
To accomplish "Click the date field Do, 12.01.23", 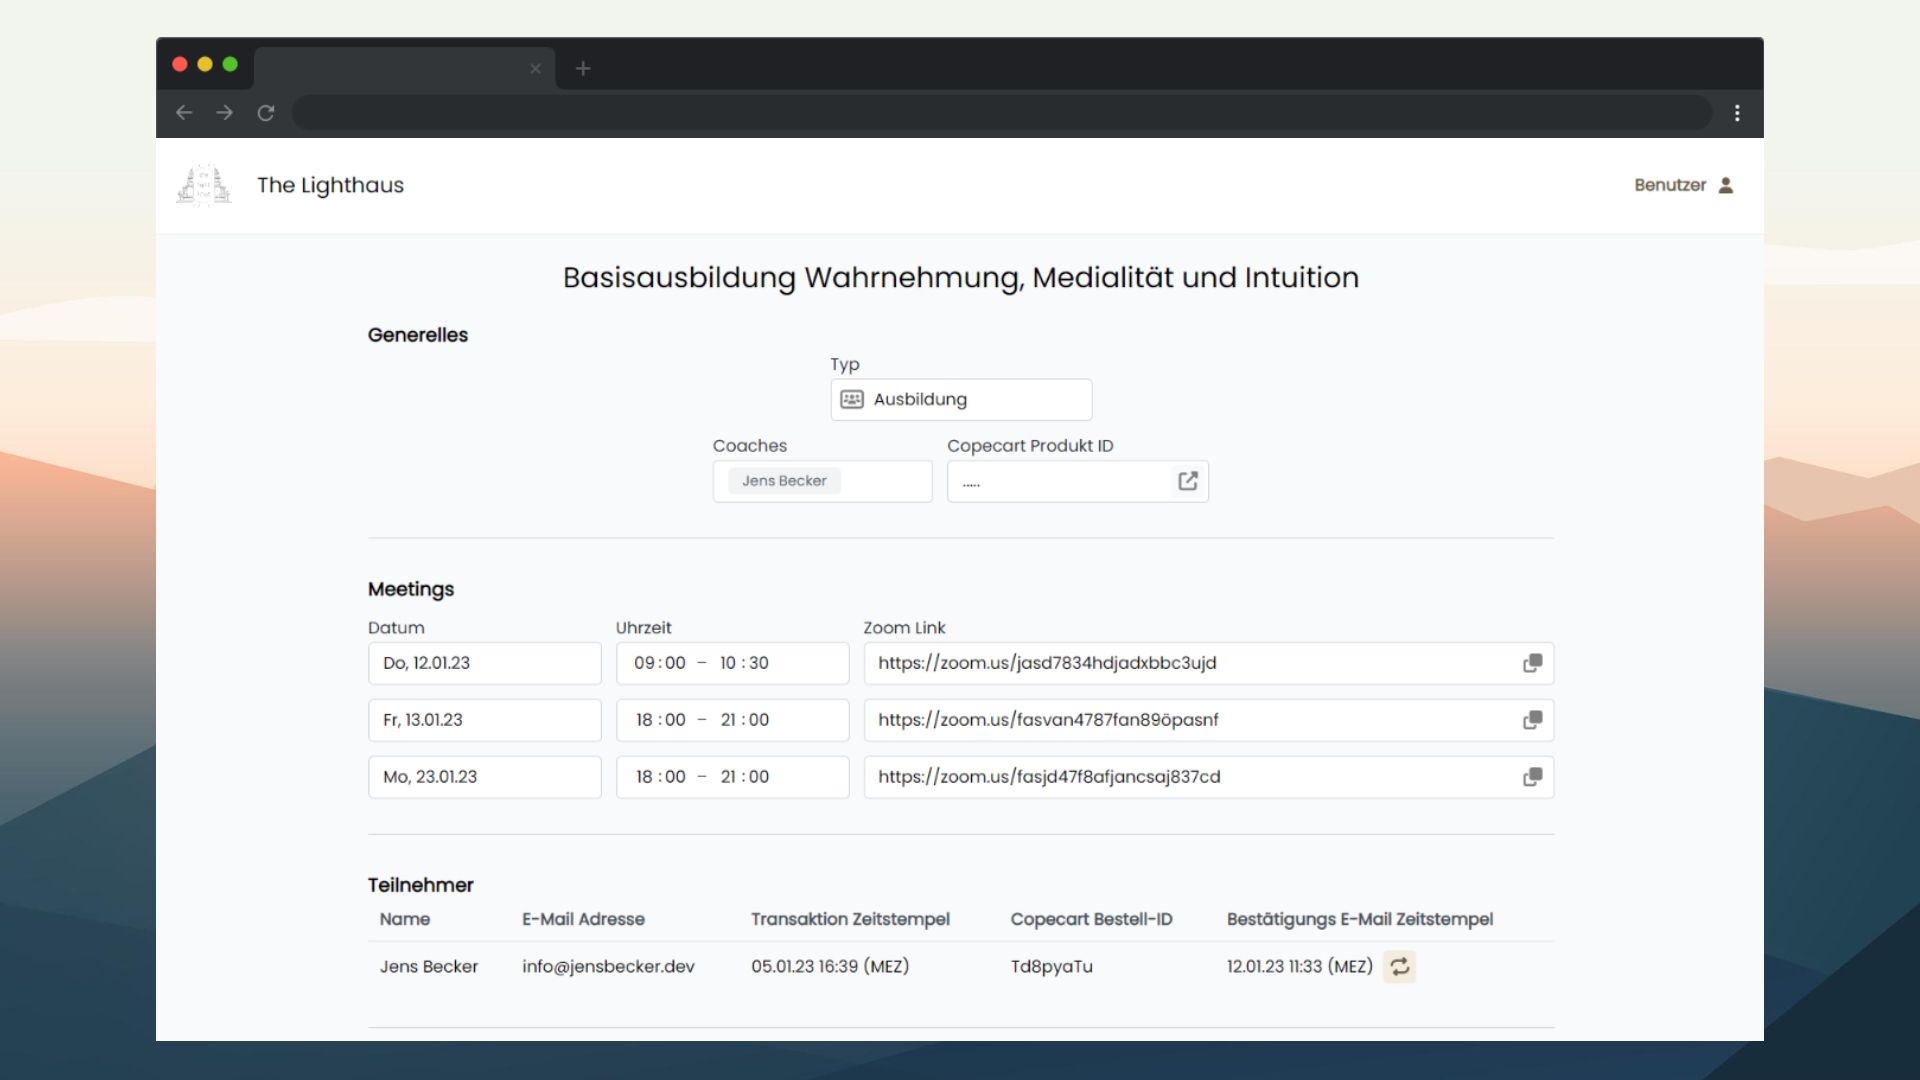I will click(x=484, y=663).
